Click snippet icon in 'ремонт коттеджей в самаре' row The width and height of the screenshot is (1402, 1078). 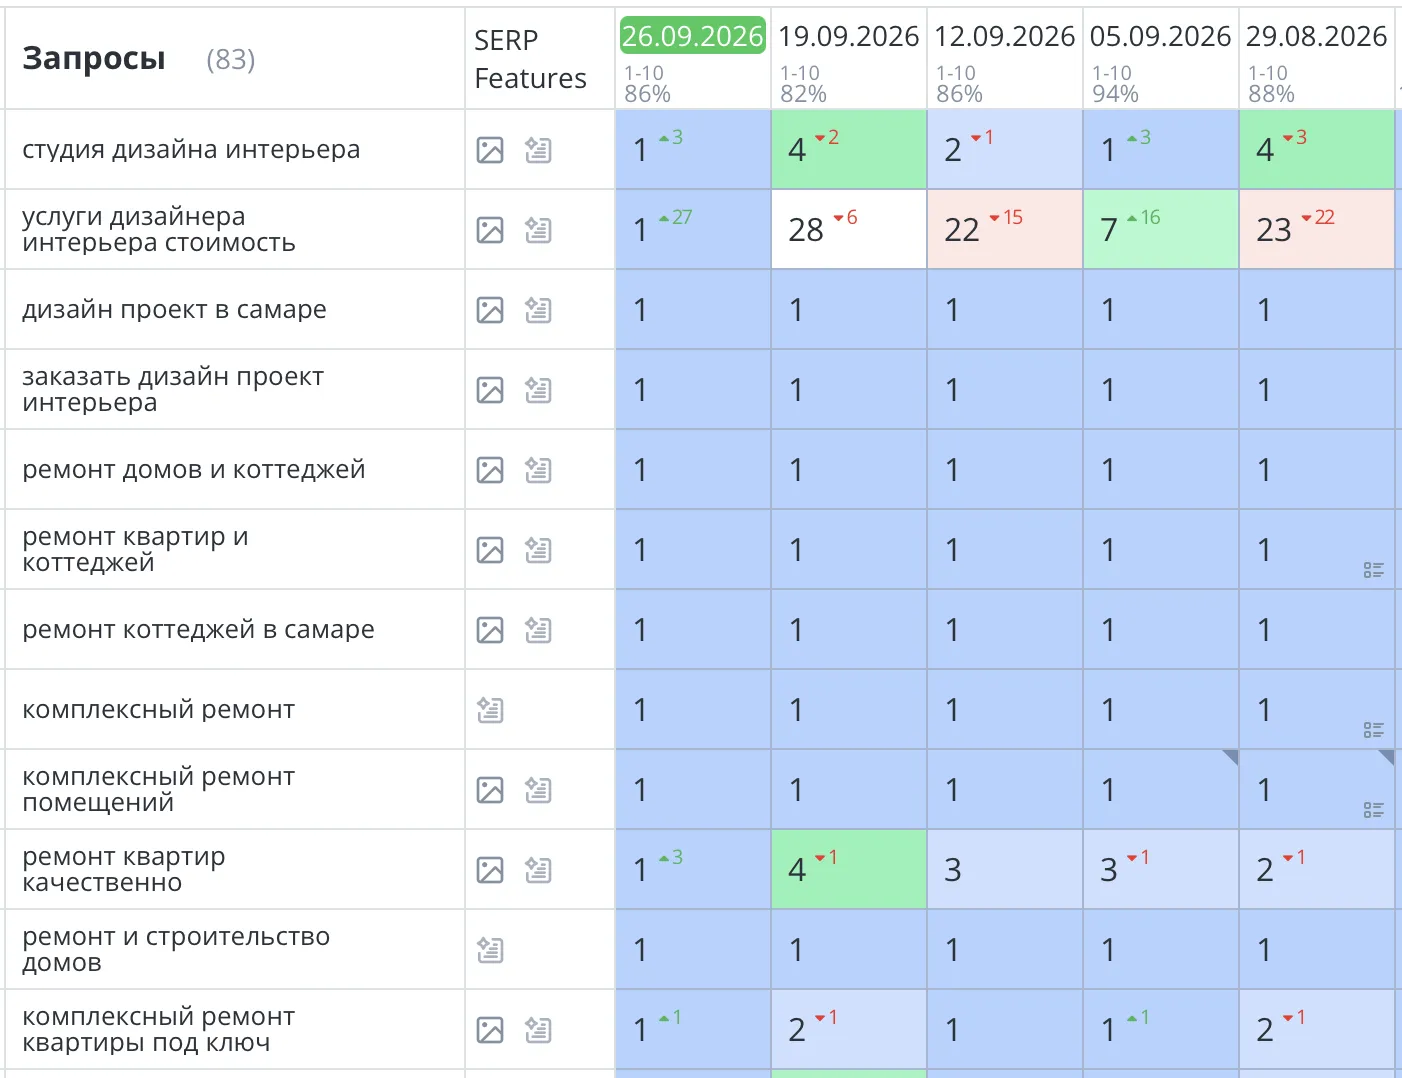538,630
